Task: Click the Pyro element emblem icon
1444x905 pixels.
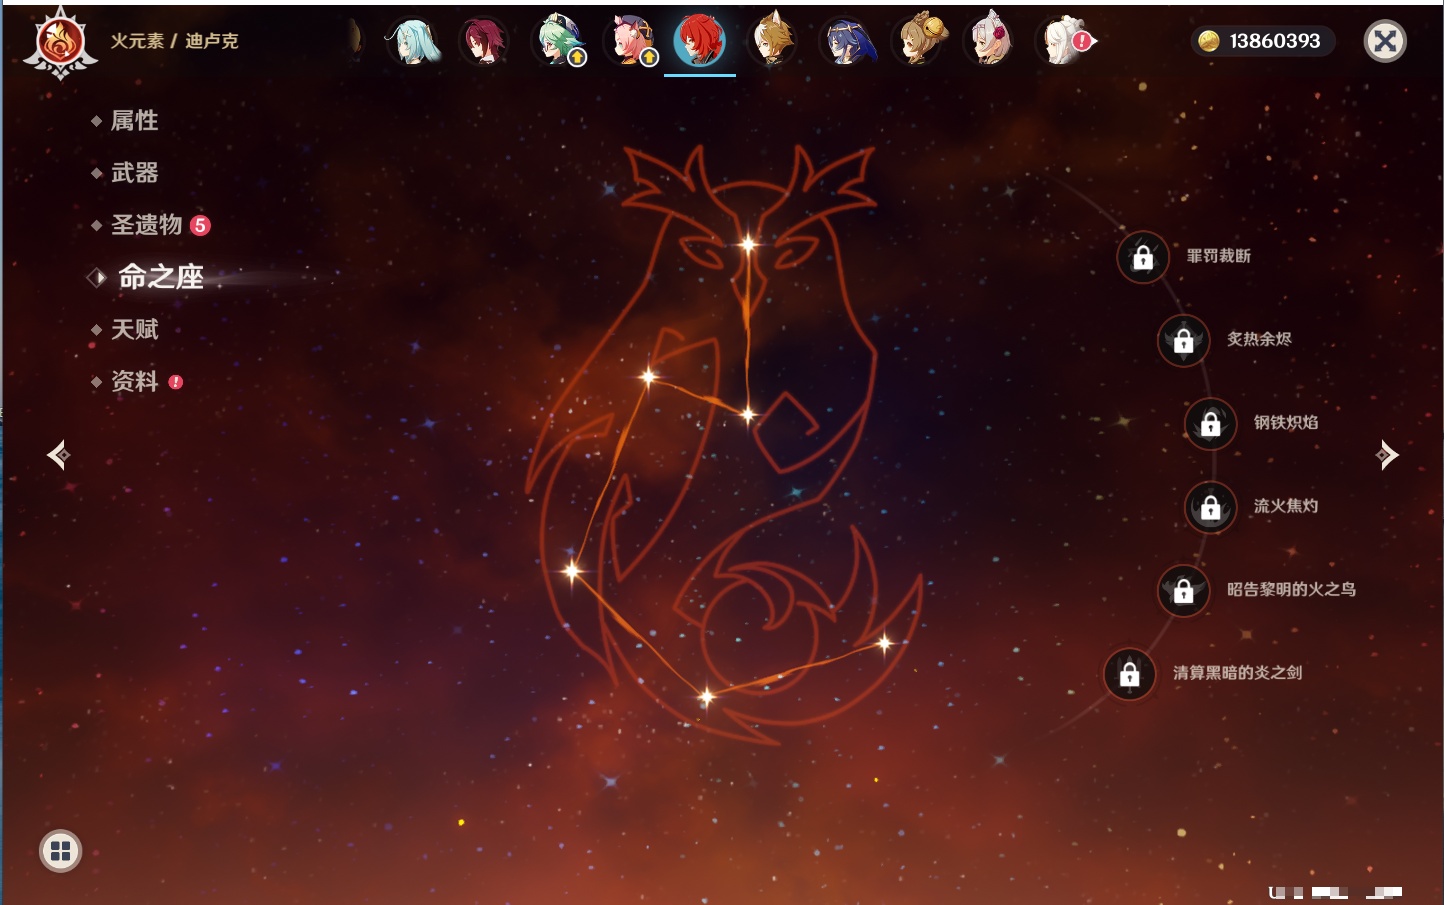Action: tap(60, 43)
